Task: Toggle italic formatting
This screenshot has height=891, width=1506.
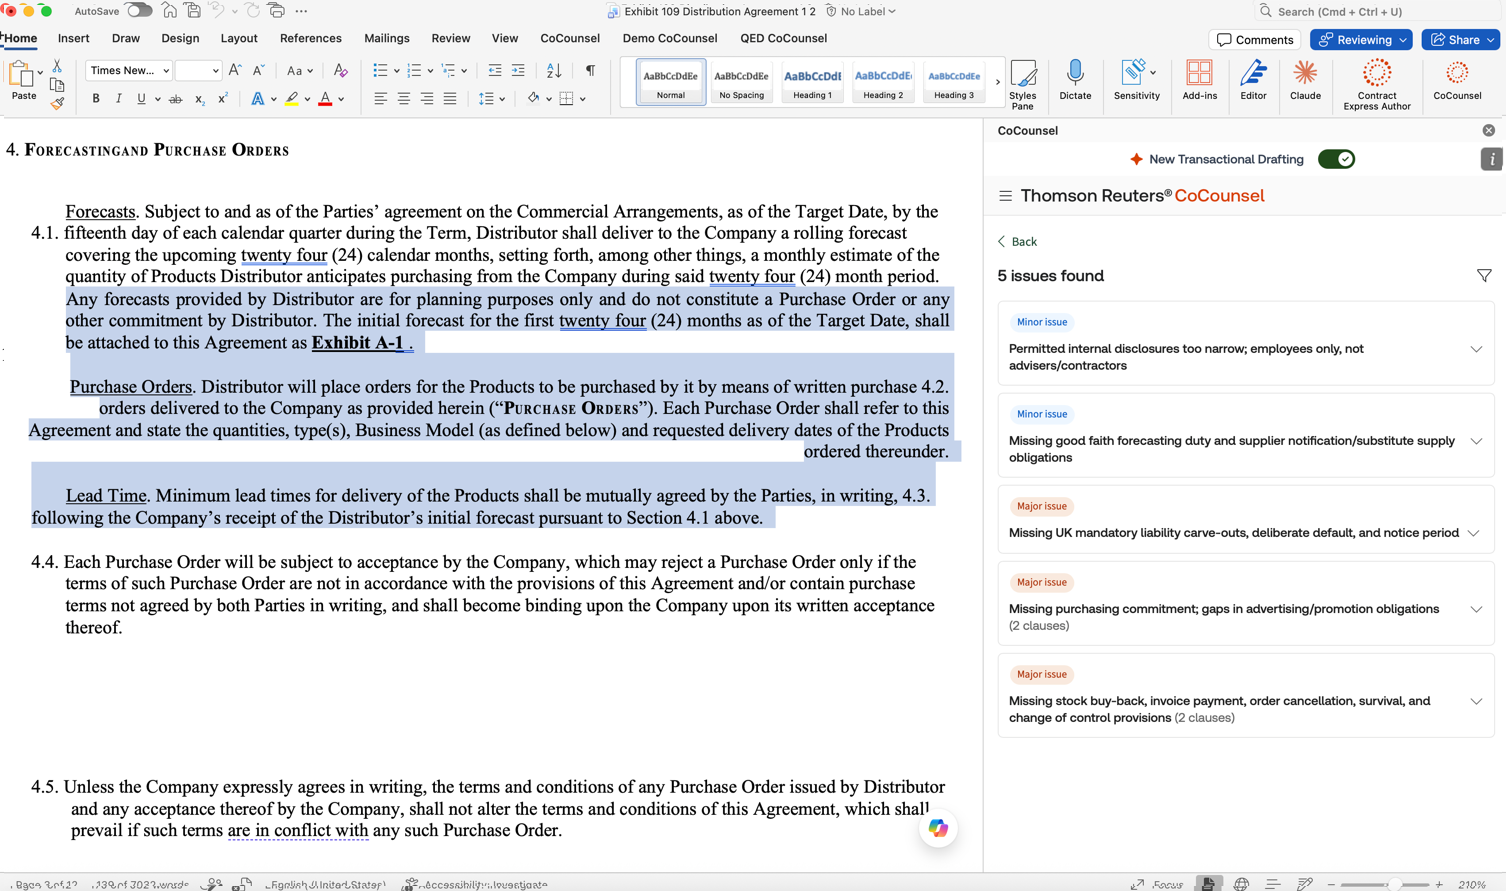Action: [119, 99]
